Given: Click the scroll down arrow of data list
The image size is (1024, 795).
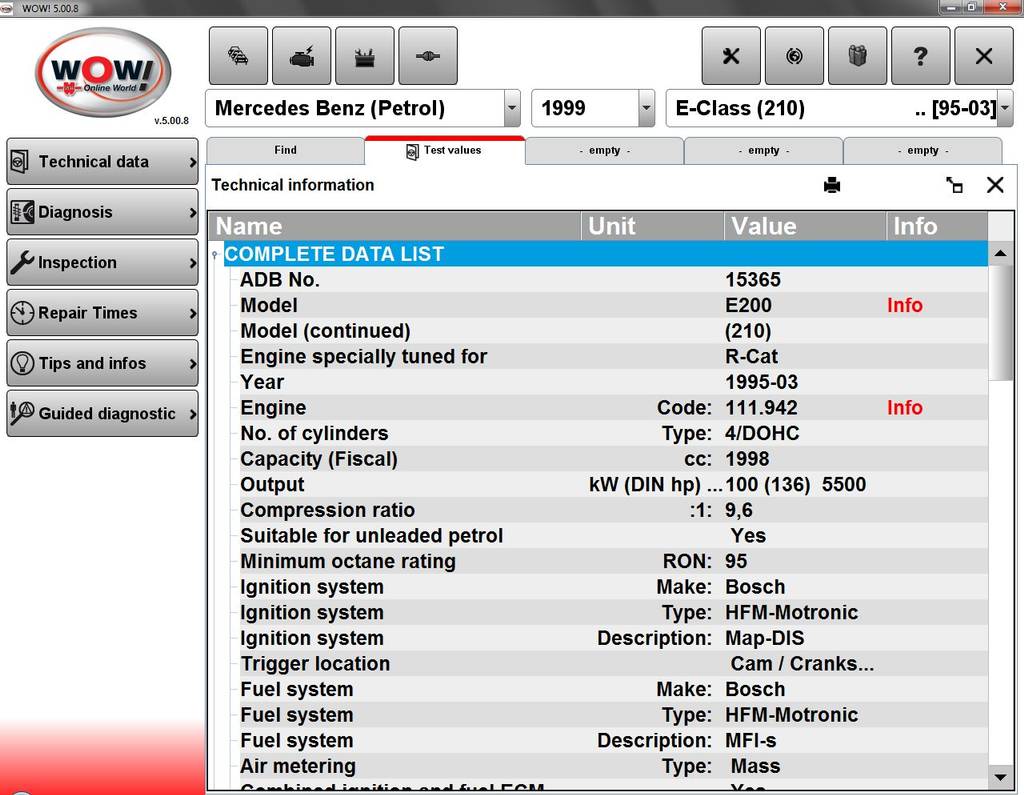Looking at the screenshot, I should pos(1000,777).
